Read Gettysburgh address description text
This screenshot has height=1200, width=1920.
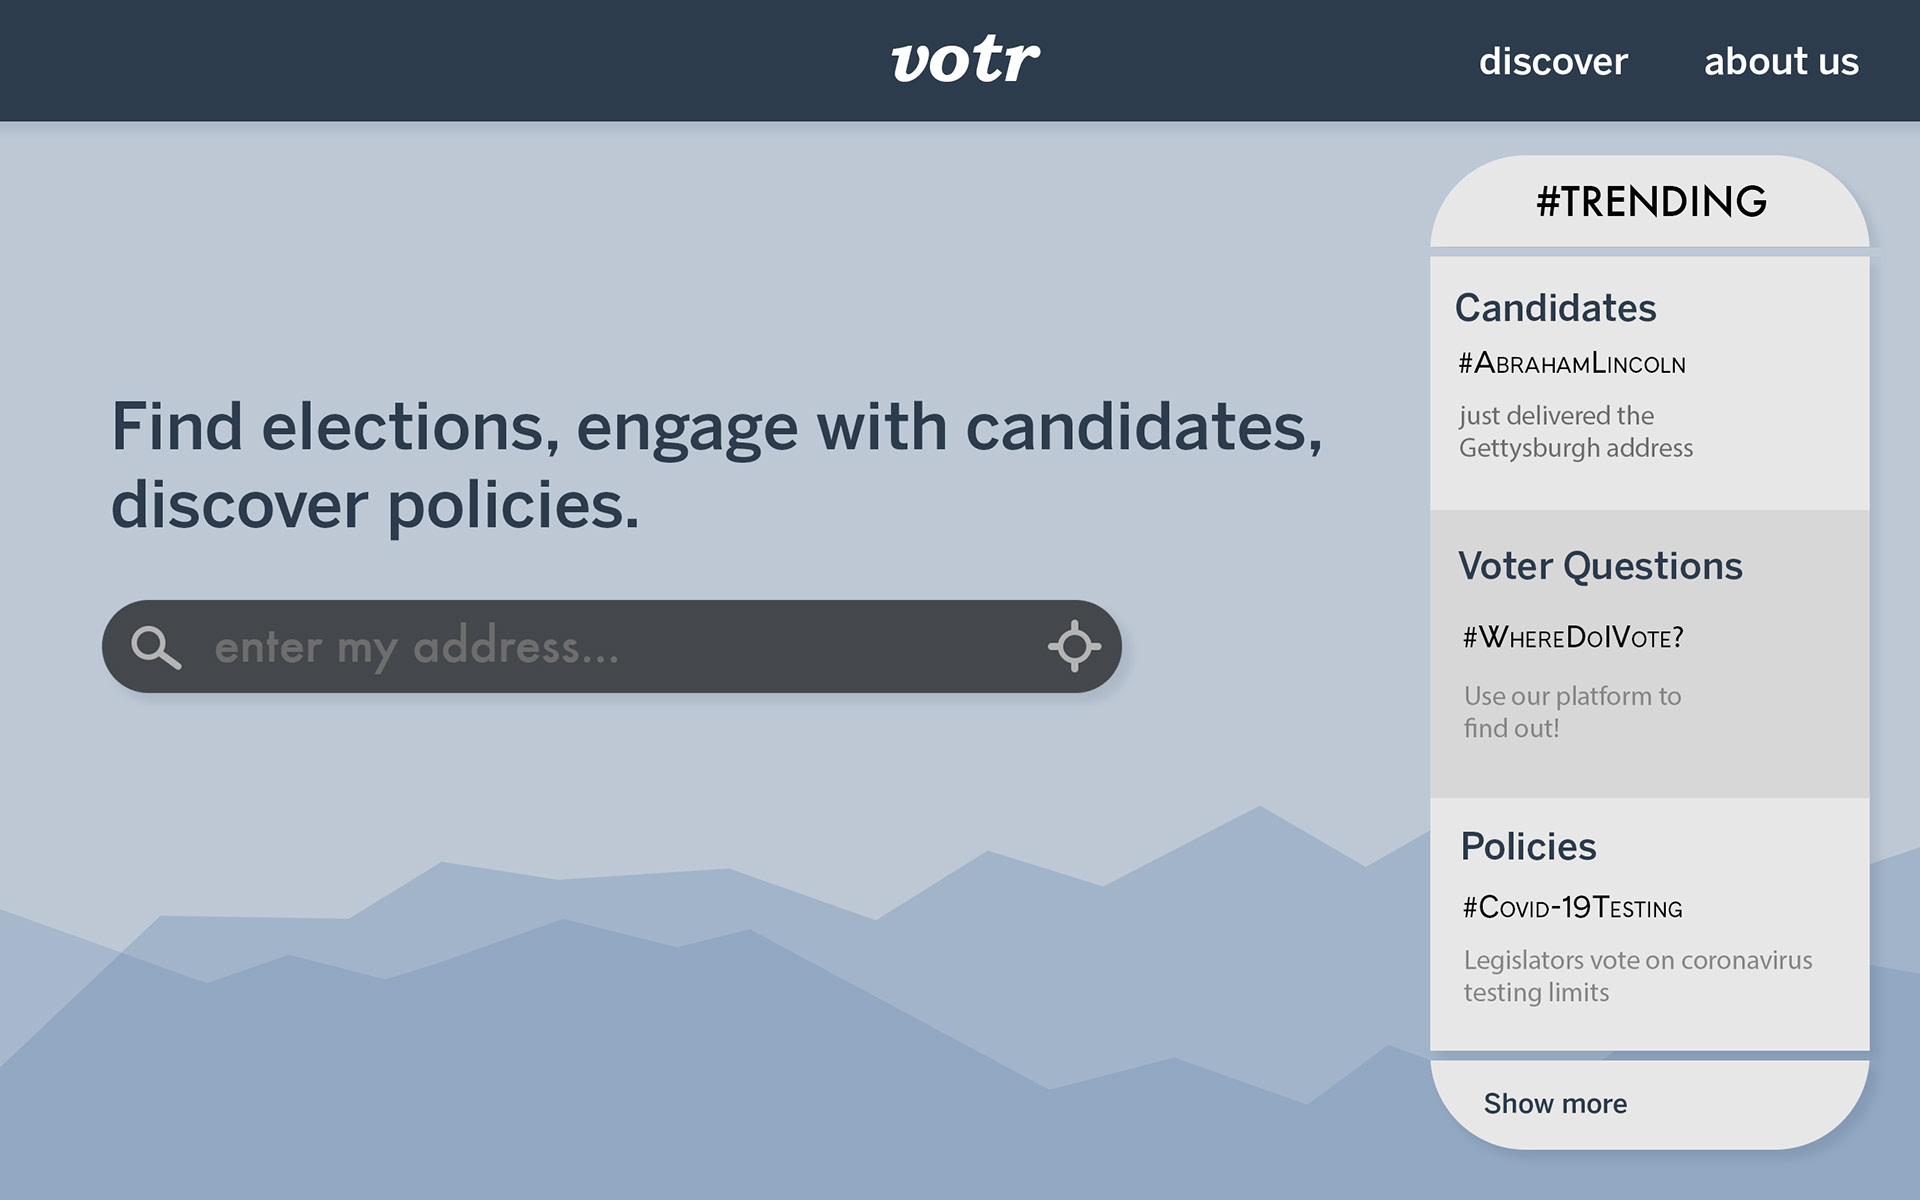(1575, 432)
